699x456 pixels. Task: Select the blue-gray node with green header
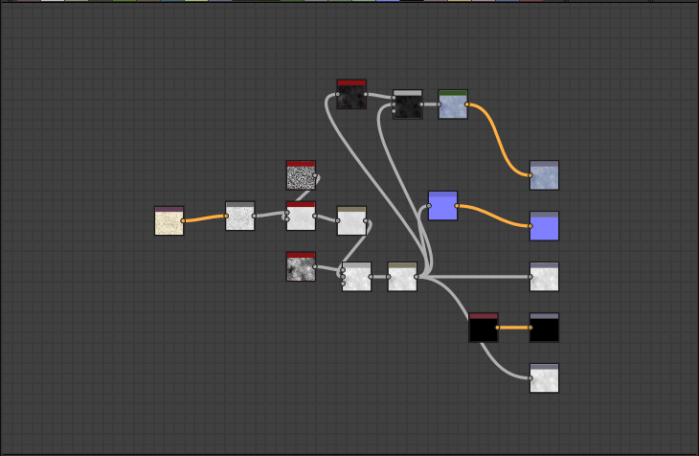(x=453, y=105)
